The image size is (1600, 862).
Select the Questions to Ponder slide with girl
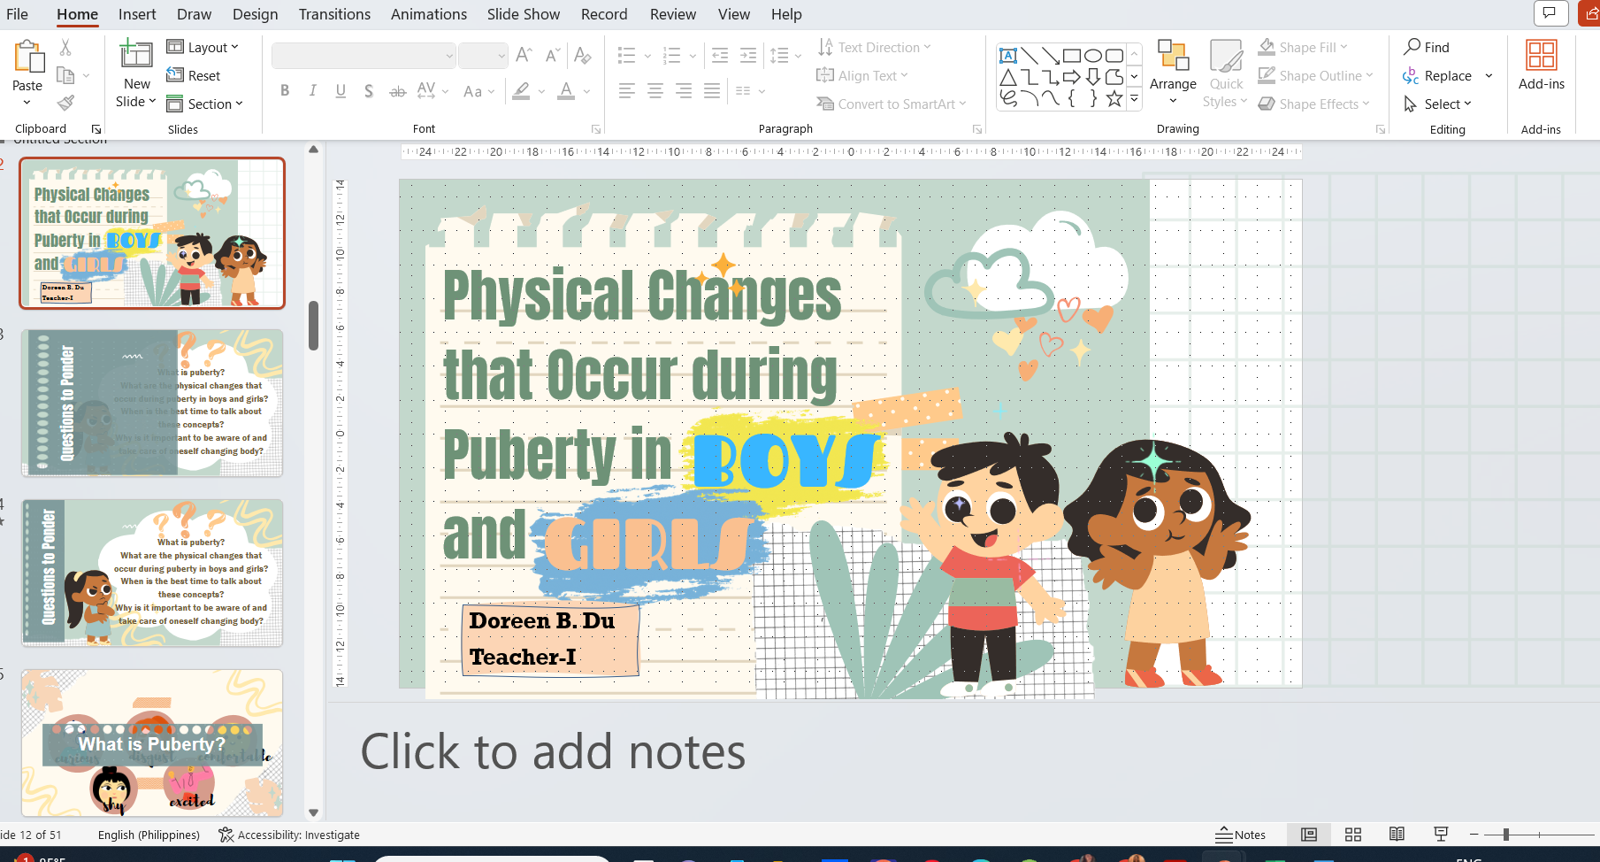click(x=152, y=573)
